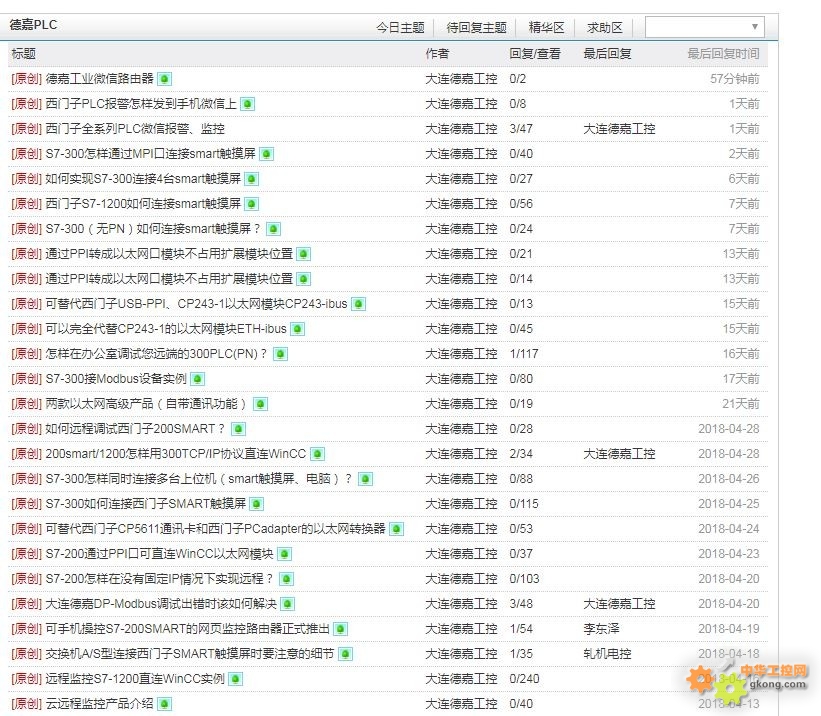Click the "3/47" reply count
This screenshot has width=821, height=716.
(x=521, y=129)
